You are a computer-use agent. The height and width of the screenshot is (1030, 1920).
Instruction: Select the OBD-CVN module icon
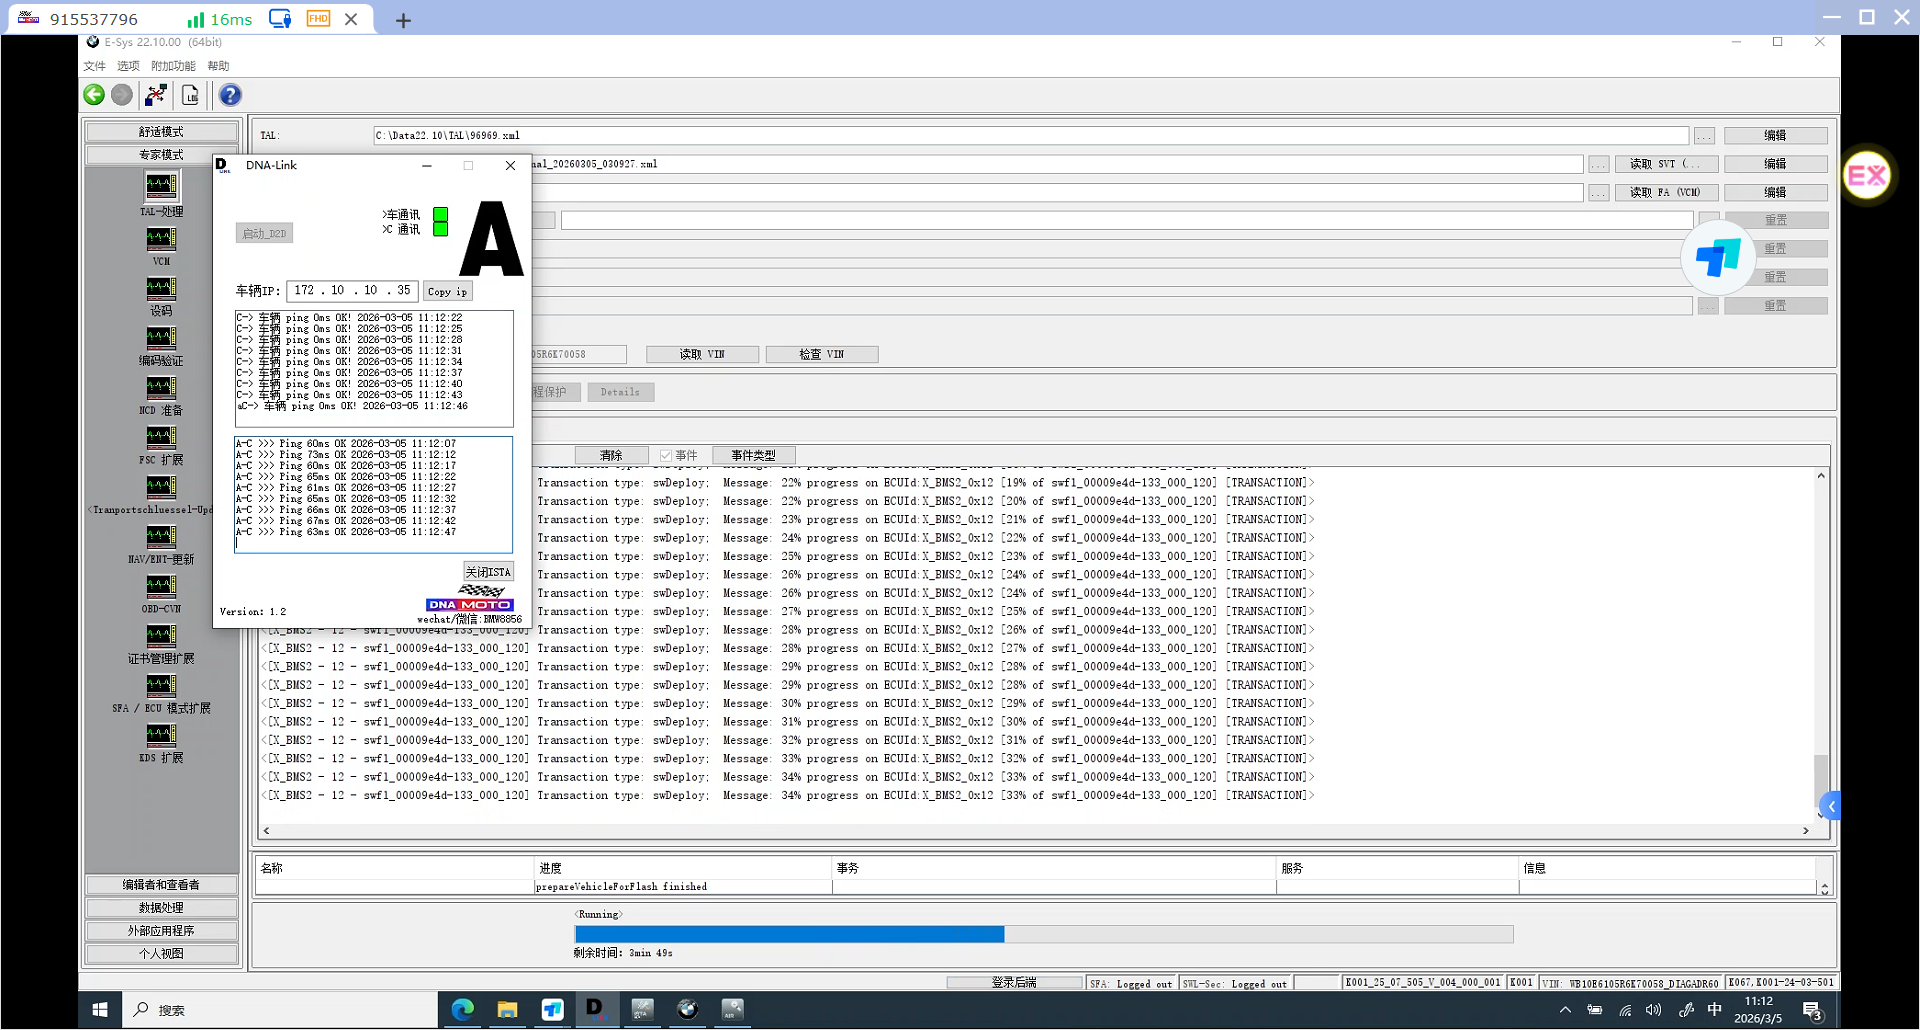pos(161,587)
